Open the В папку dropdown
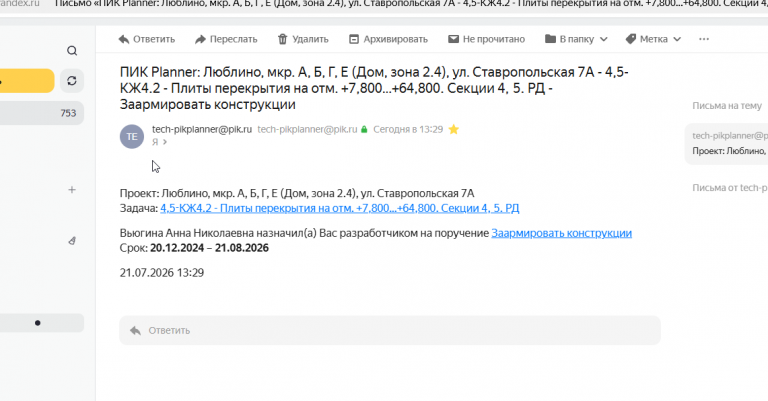 tap(576, 39)
